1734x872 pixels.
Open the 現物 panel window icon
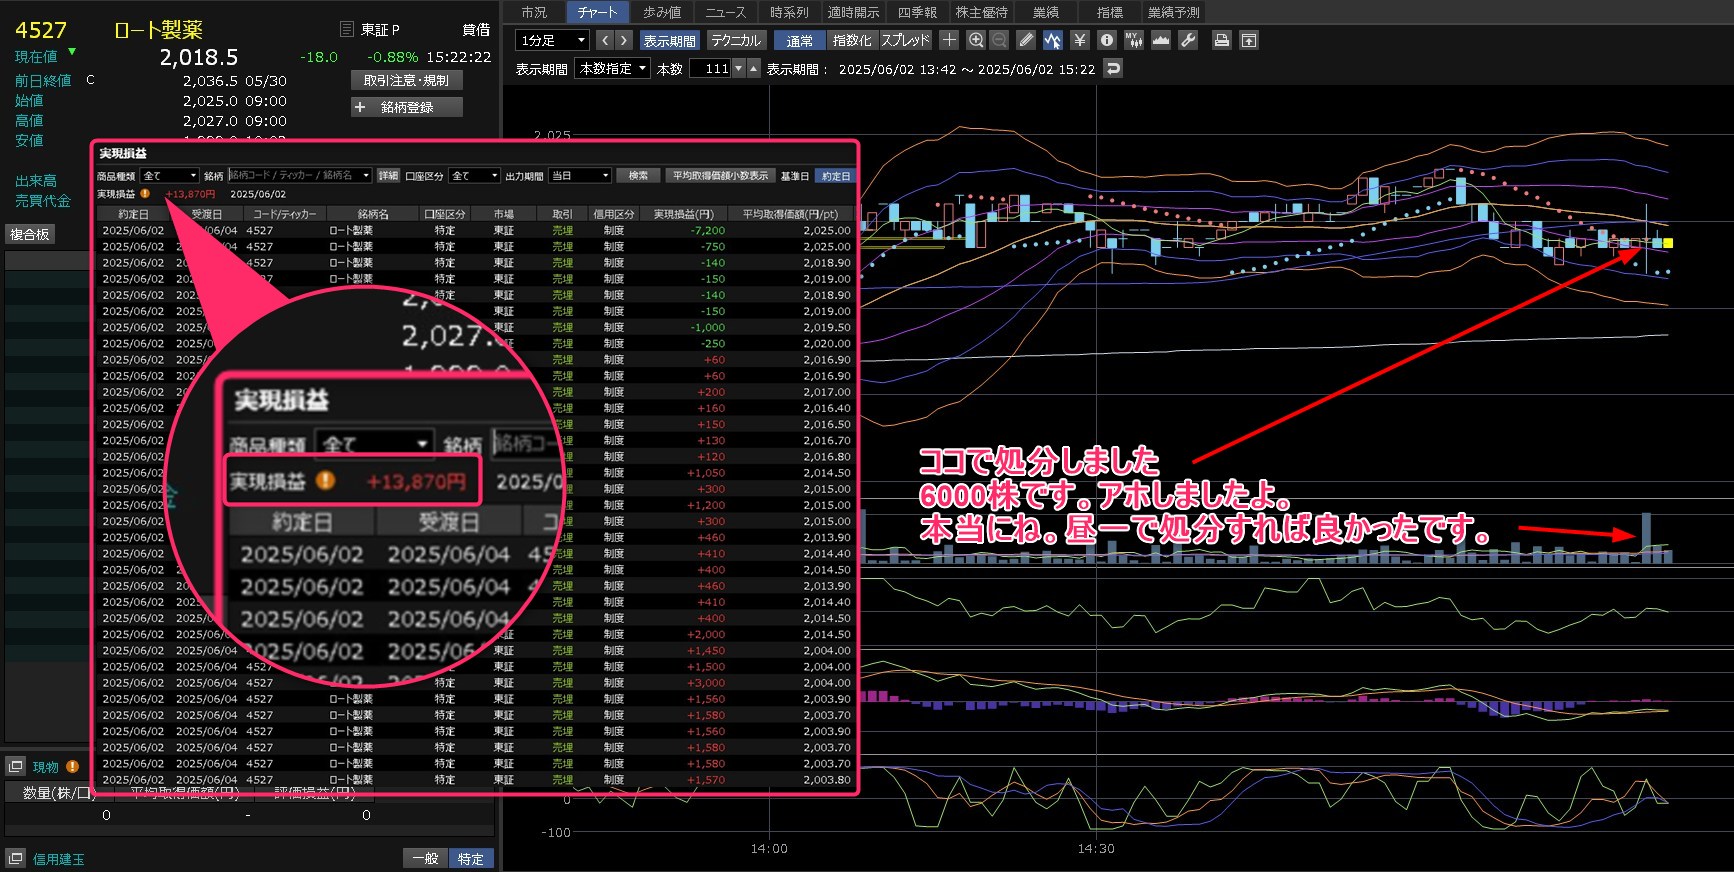[15, 766]
